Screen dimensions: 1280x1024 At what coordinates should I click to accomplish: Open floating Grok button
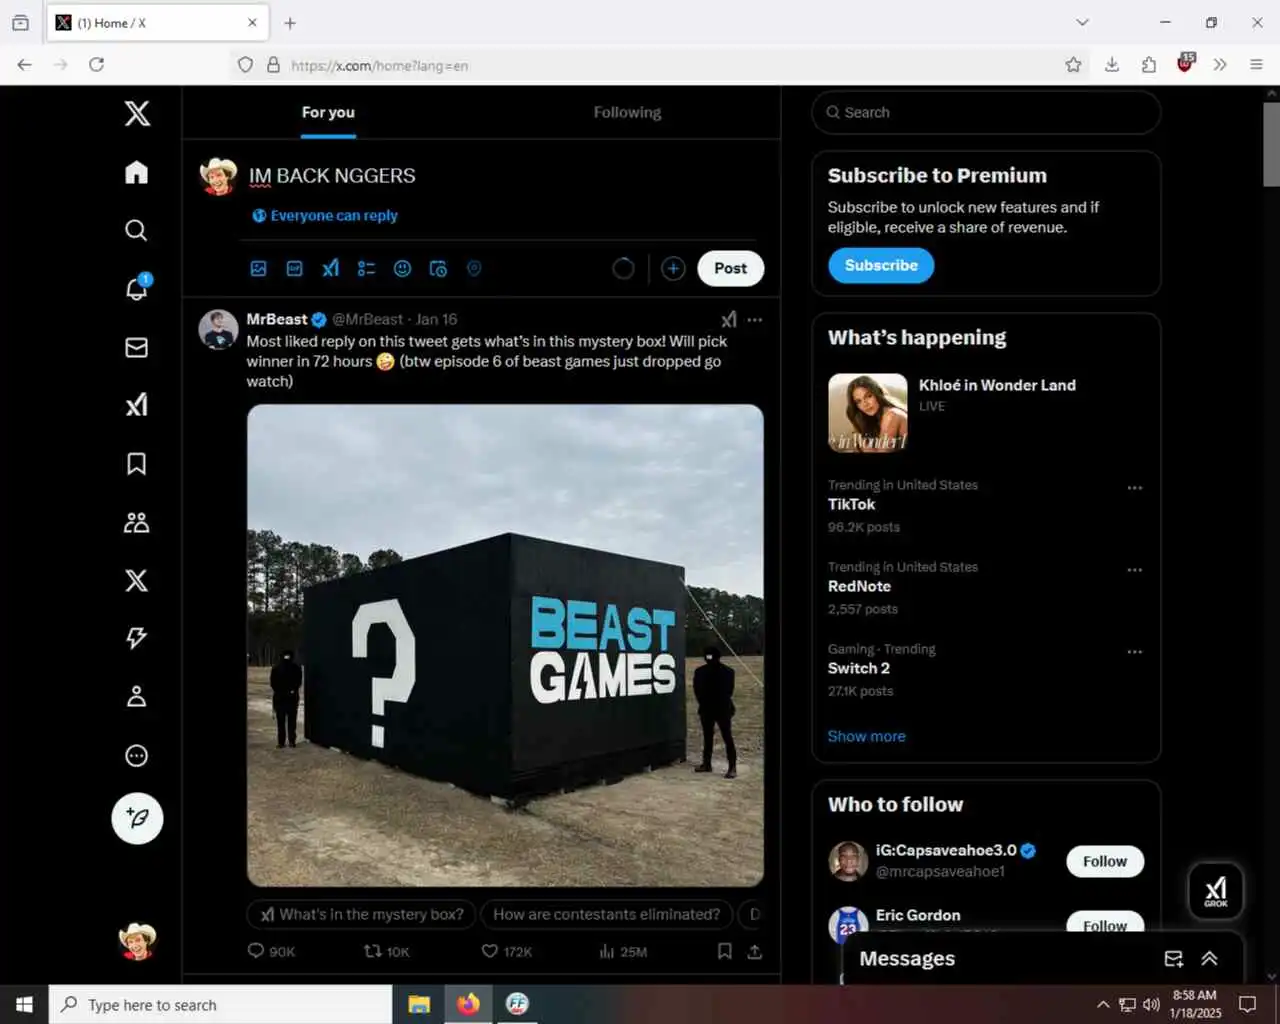click(x=1215, y=890)
